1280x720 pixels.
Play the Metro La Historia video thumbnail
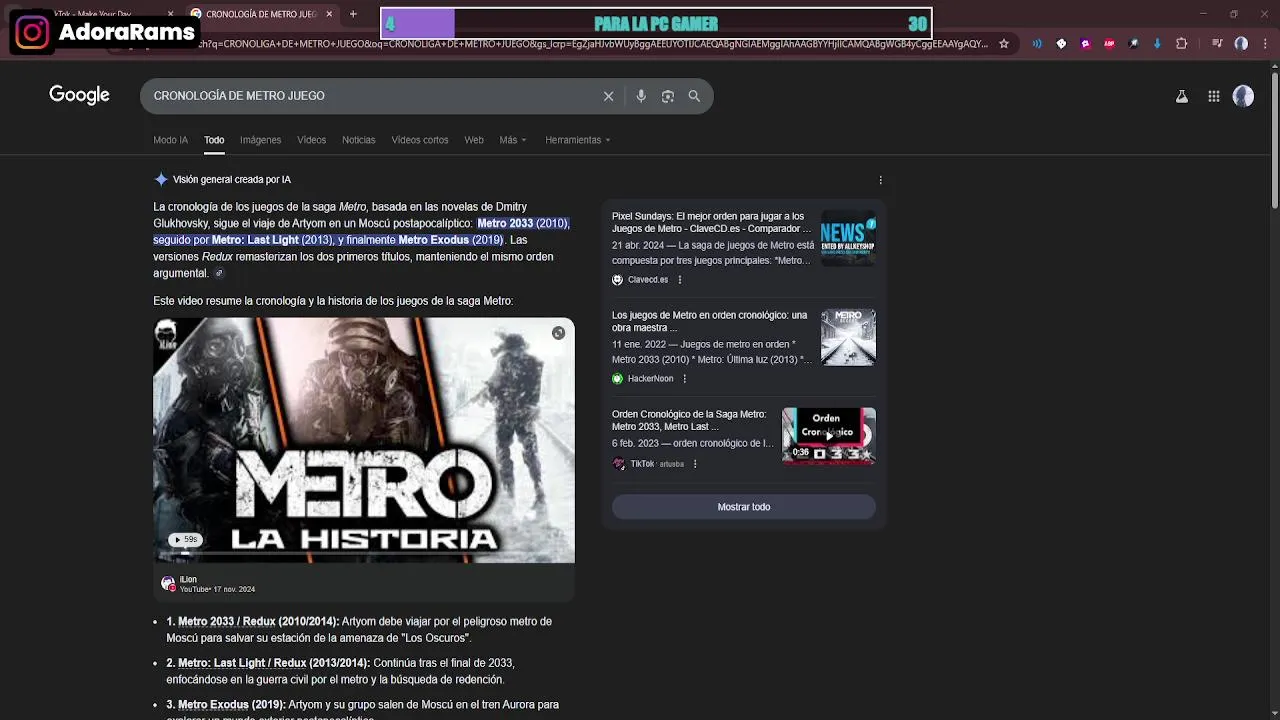364,440
